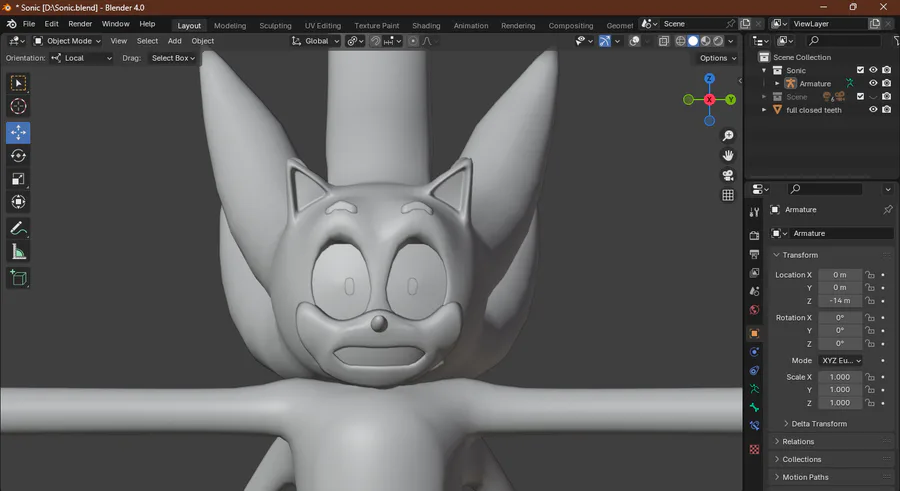The image size is (900, 491).
Task: Select the Add Cube tool
Action: click(x=18, y=278)
